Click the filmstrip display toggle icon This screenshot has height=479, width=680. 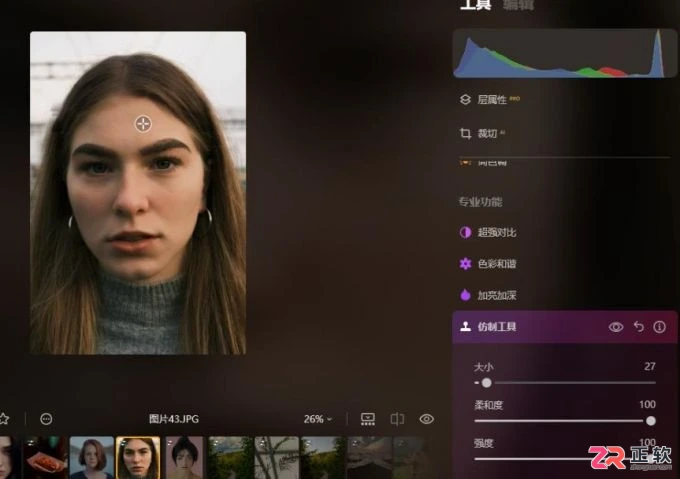point(368,419)
